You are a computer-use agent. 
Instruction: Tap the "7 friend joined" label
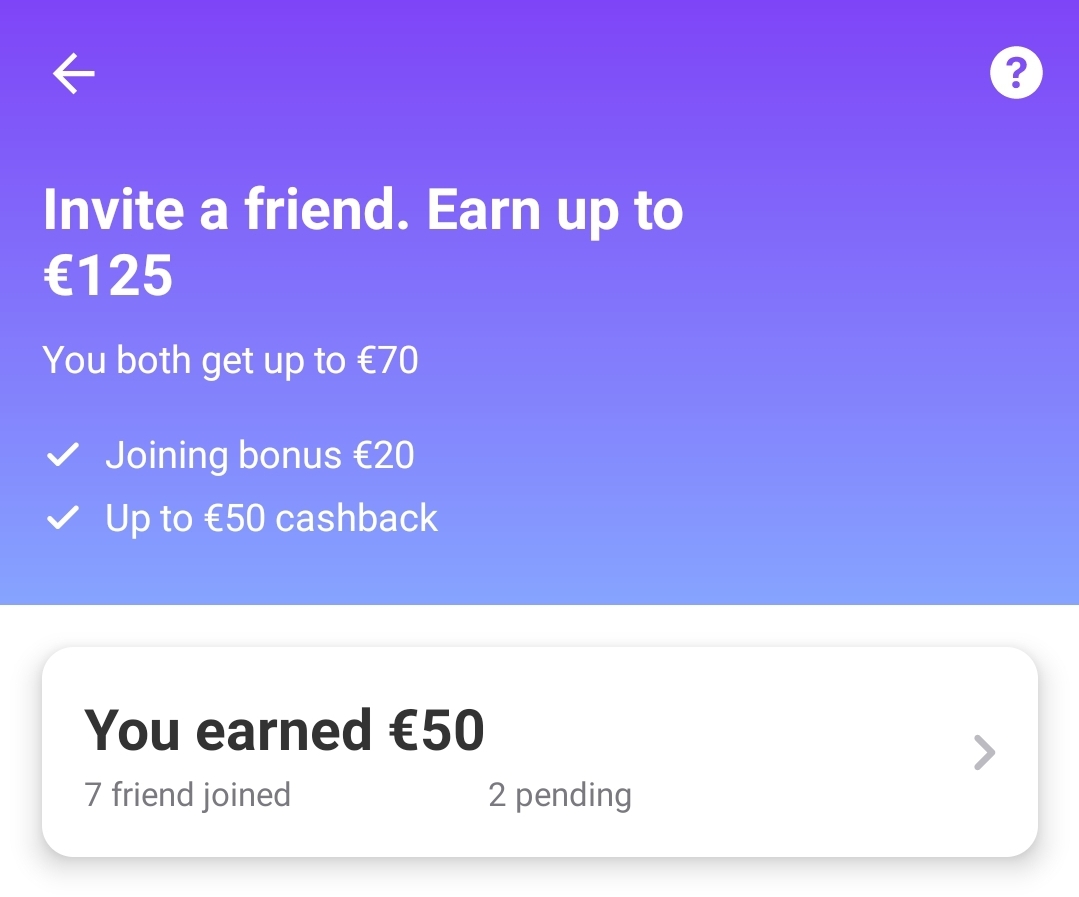[188, 795]
